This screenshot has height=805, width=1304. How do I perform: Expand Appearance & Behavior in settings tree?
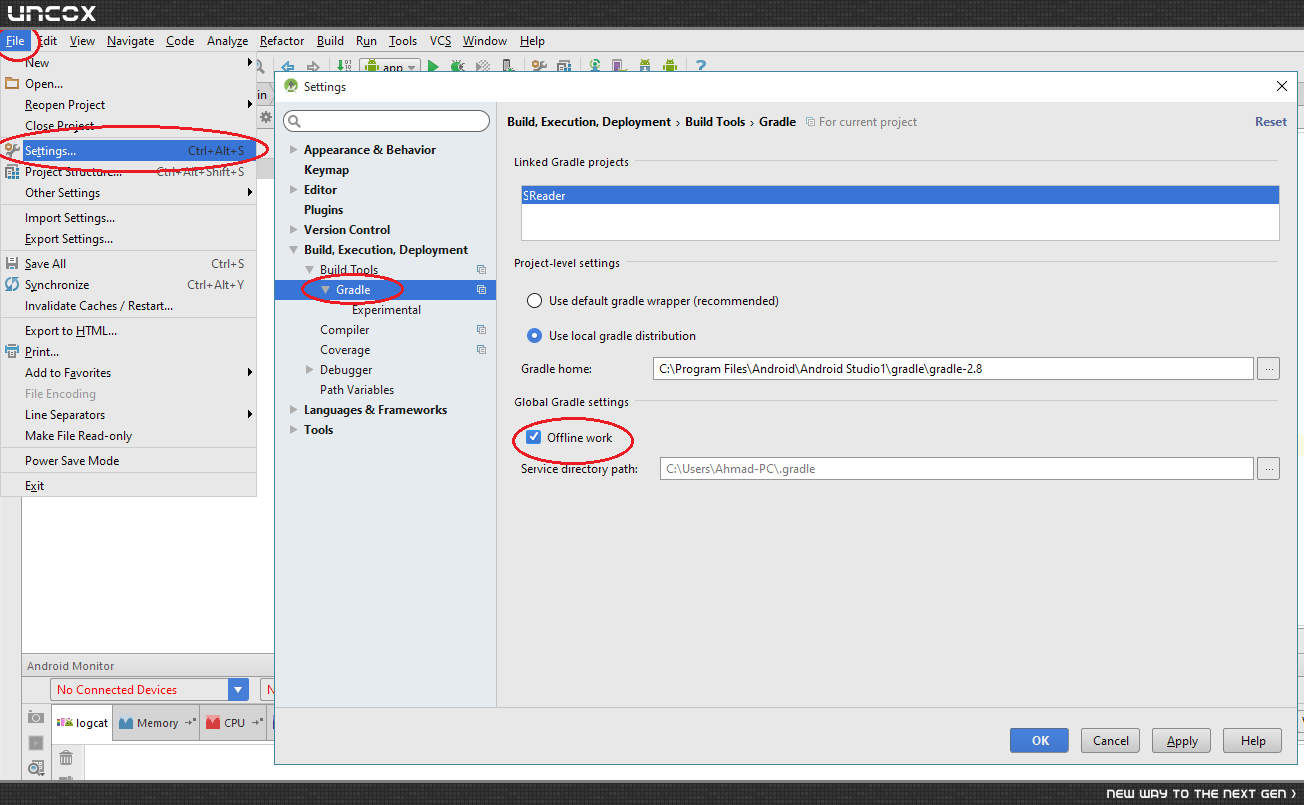(294, 150)
